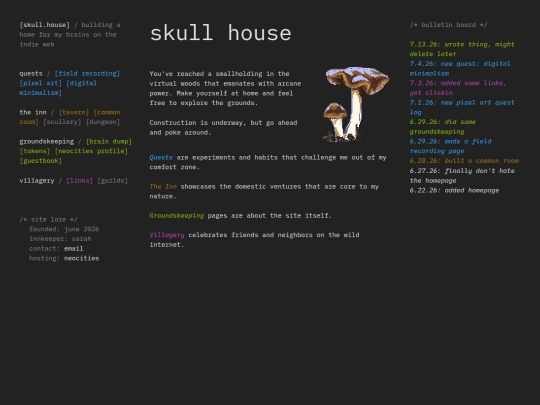Open the field recording quest page

(x=87, y=73)
